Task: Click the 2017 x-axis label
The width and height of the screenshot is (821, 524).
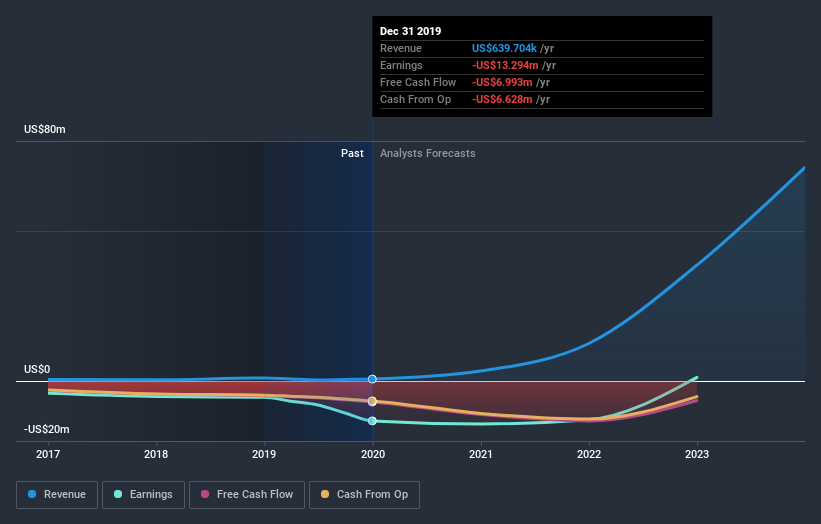Action: coord(48,454)
